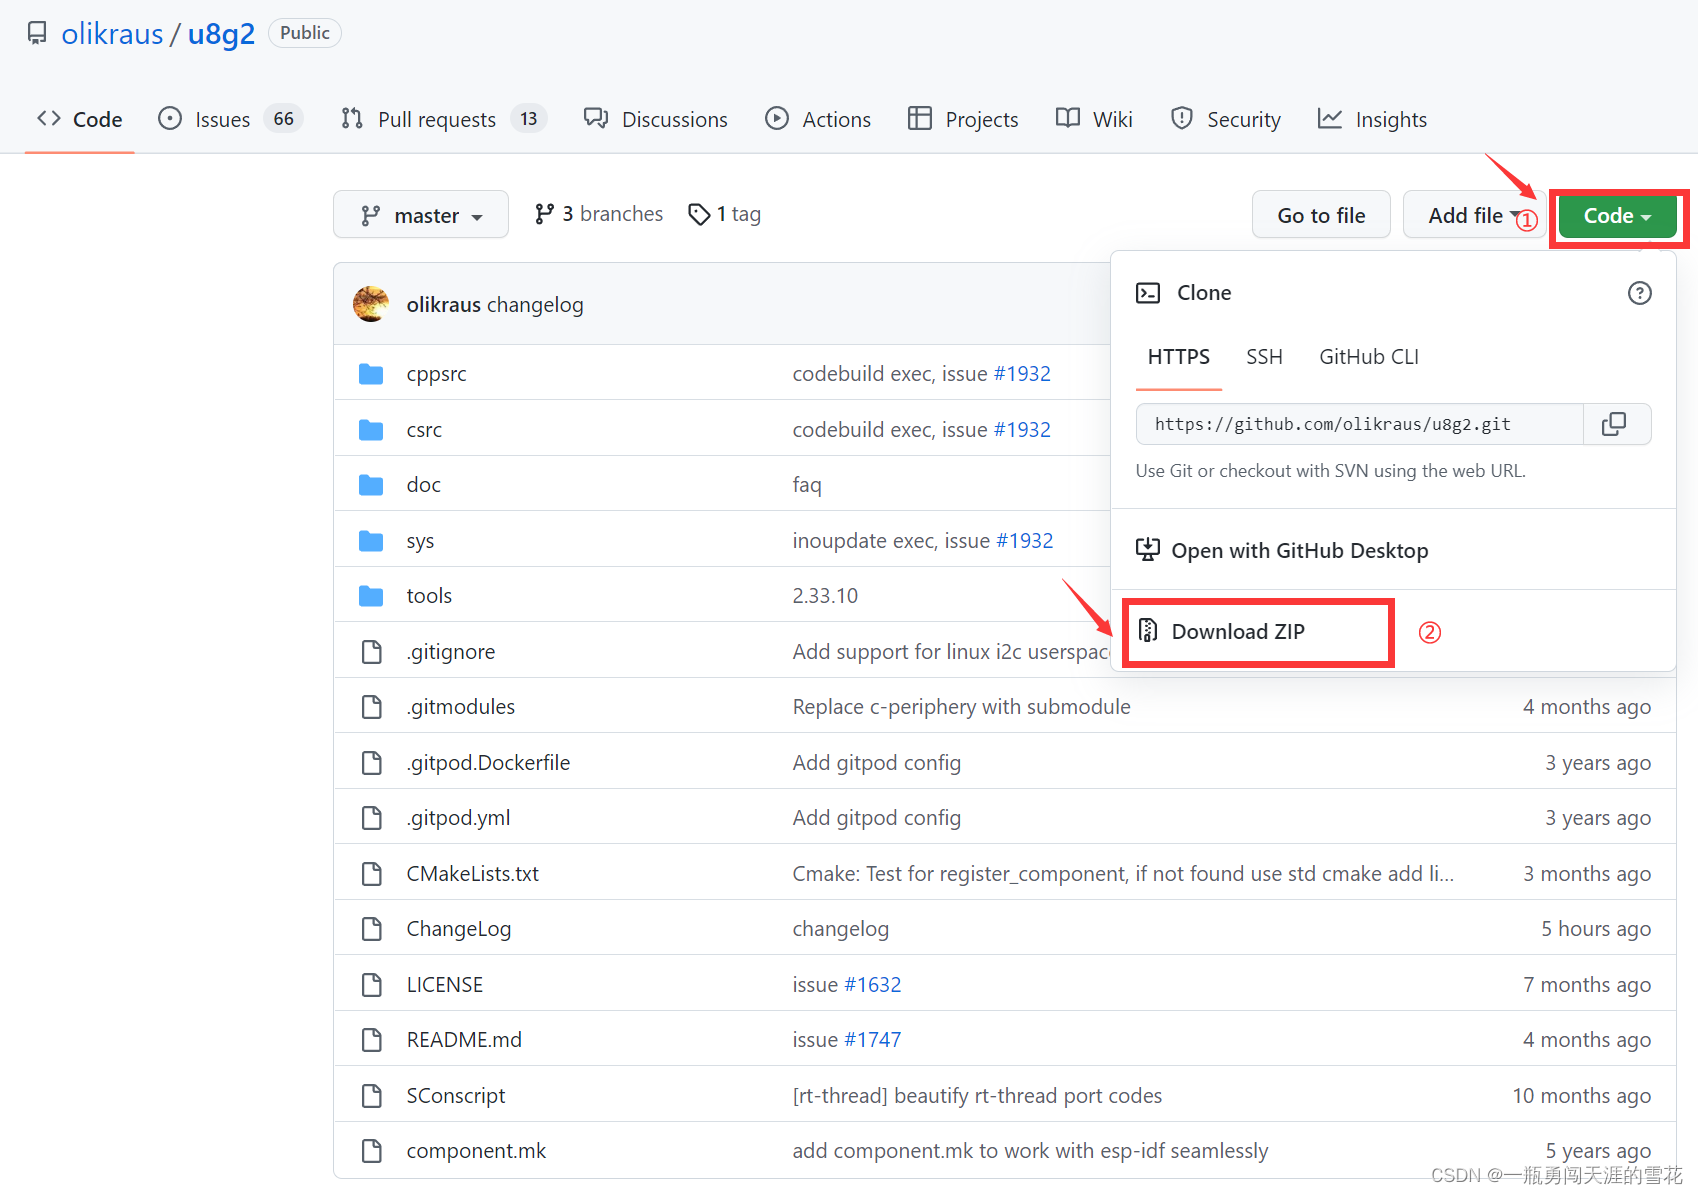The height and width of the screenshot is (1194, 1698).
Task: Open the u8g2 repository name link
Action: [221, 34]
